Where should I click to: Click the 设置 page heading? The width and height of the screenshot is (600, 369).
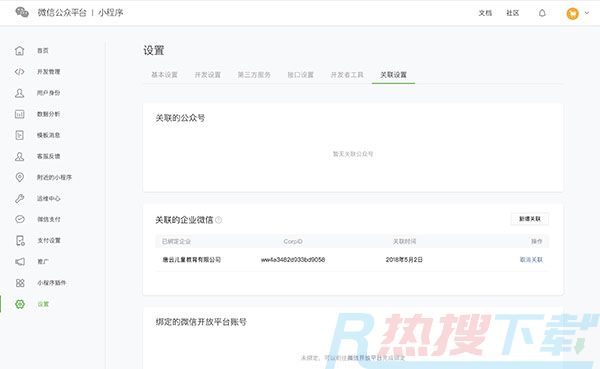(x=154, y=51)
